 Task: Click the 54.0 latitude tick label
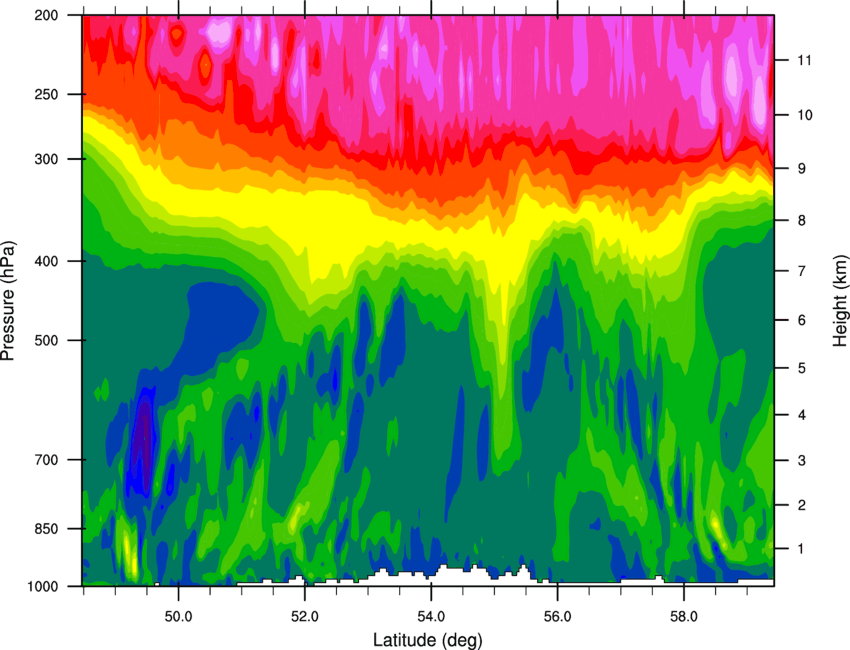pyautogui.click(x=431, y=616)
